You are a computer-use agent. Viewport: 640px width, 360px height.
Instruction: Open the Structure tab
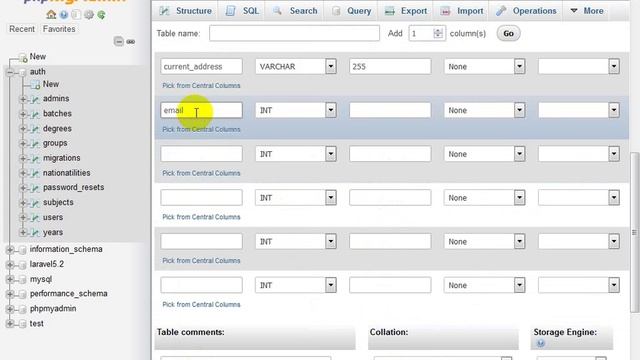(186, 11)
